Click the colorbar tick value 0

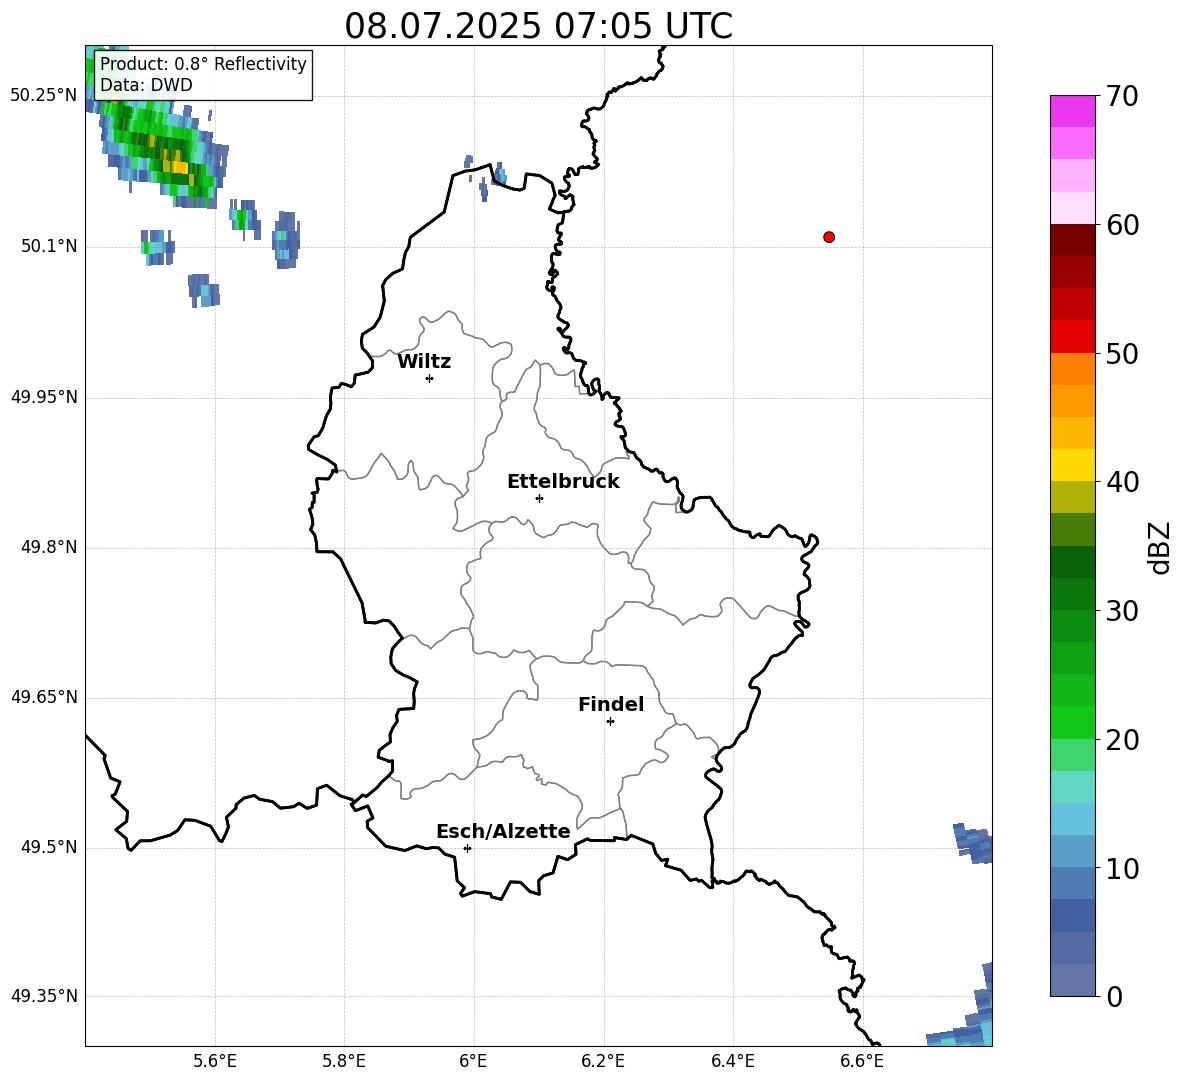coord(1114,996)
